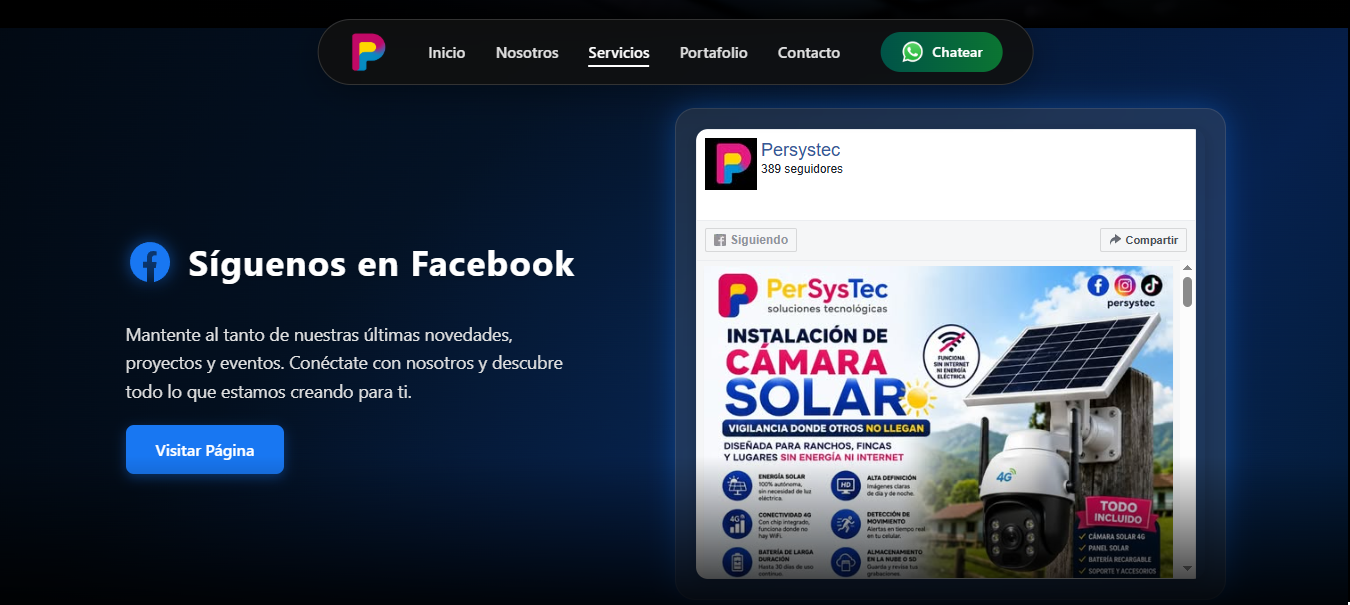This screenshot has height=605, width=1350.
Task: Click the TikTok icon in the post image
Action: tap(1152, 285)
